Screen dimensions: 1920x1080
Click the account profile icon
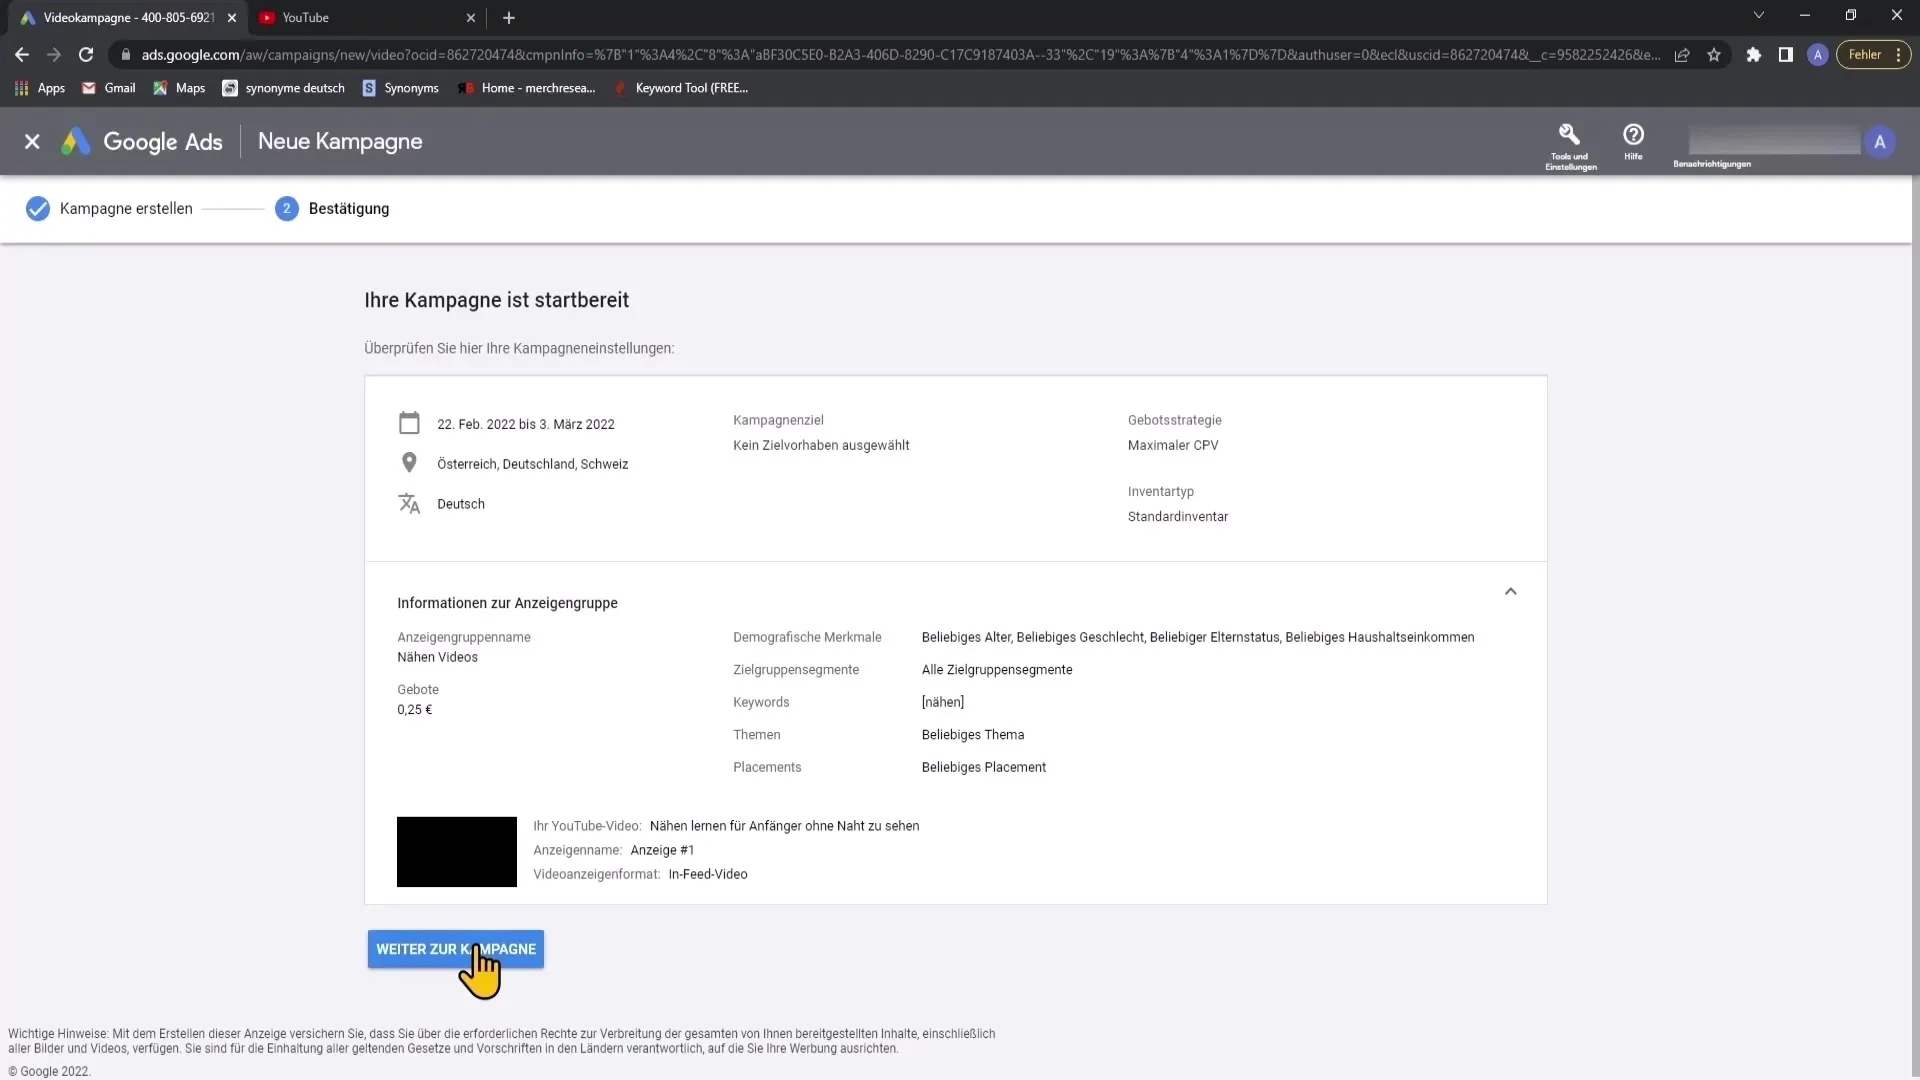(x=1879, y=141)
